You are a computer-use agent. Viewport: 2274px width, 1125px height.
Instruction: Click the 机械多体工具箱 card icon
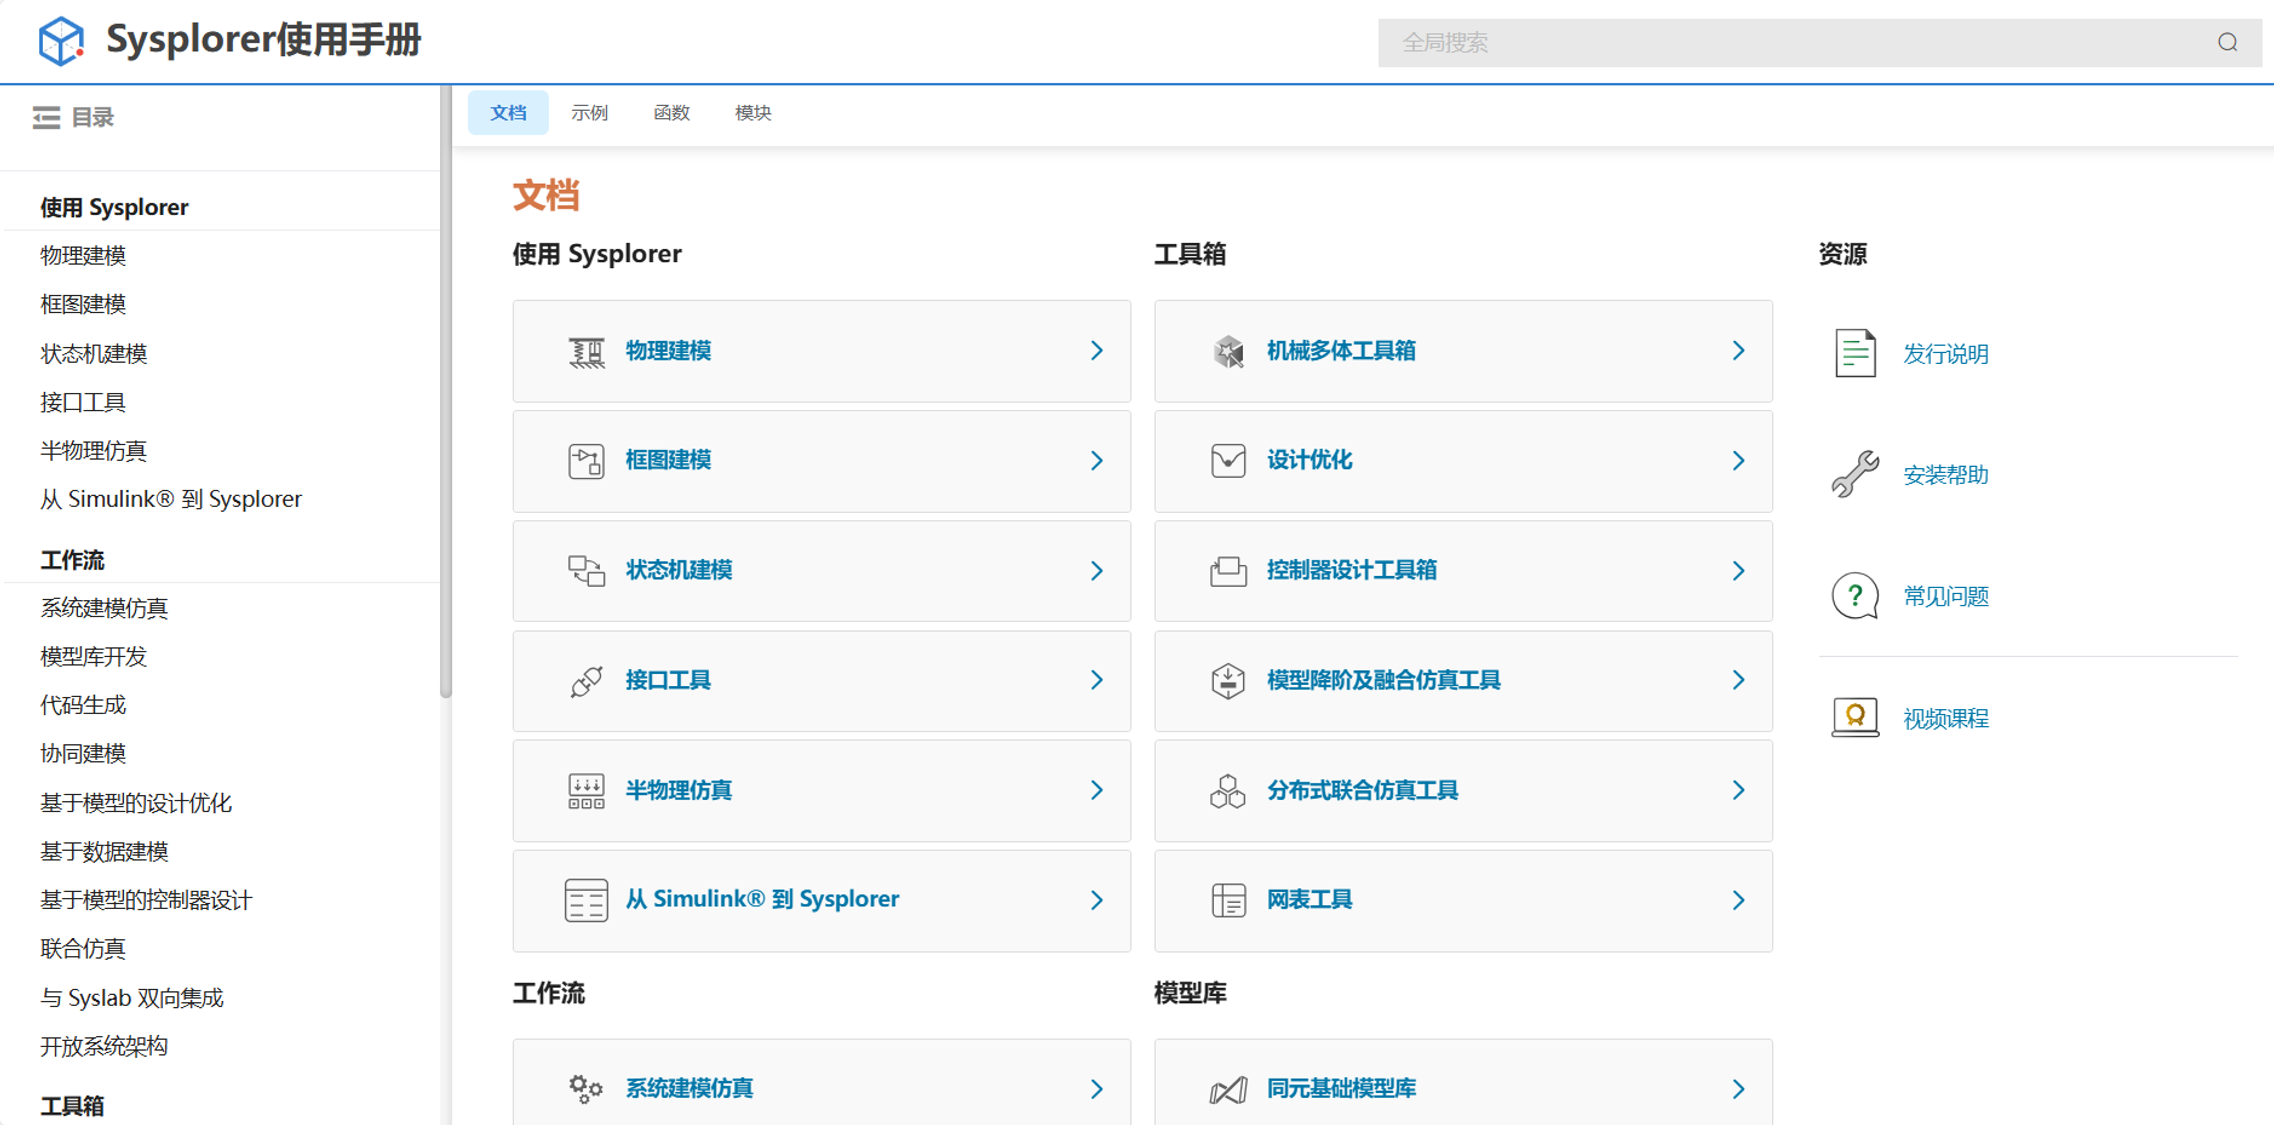1228,351
